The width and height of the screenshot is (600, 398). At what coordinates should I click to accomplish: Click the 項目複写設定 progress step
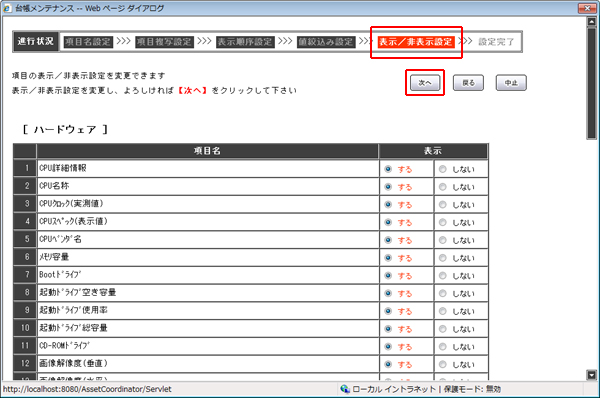coord(165,42)
